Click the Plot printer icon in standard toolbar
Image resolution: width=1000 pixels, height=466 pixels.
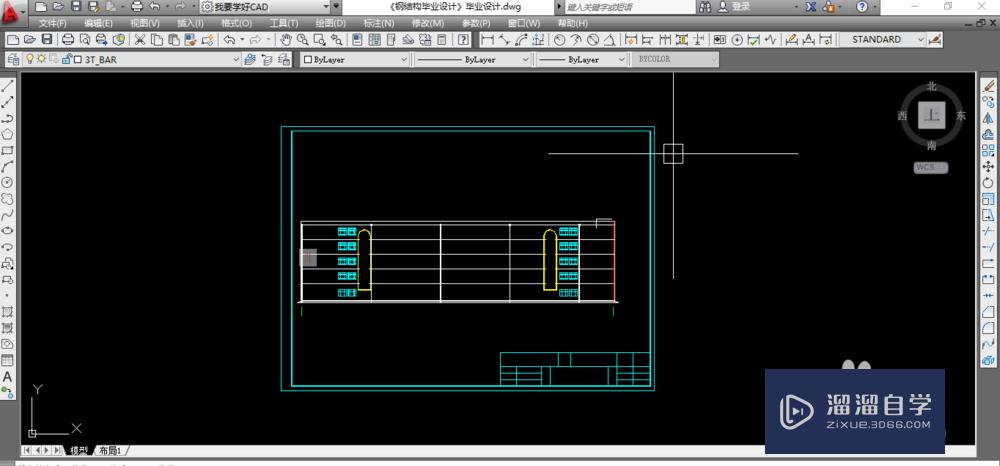pyautogui.click(x=68, y=40)
